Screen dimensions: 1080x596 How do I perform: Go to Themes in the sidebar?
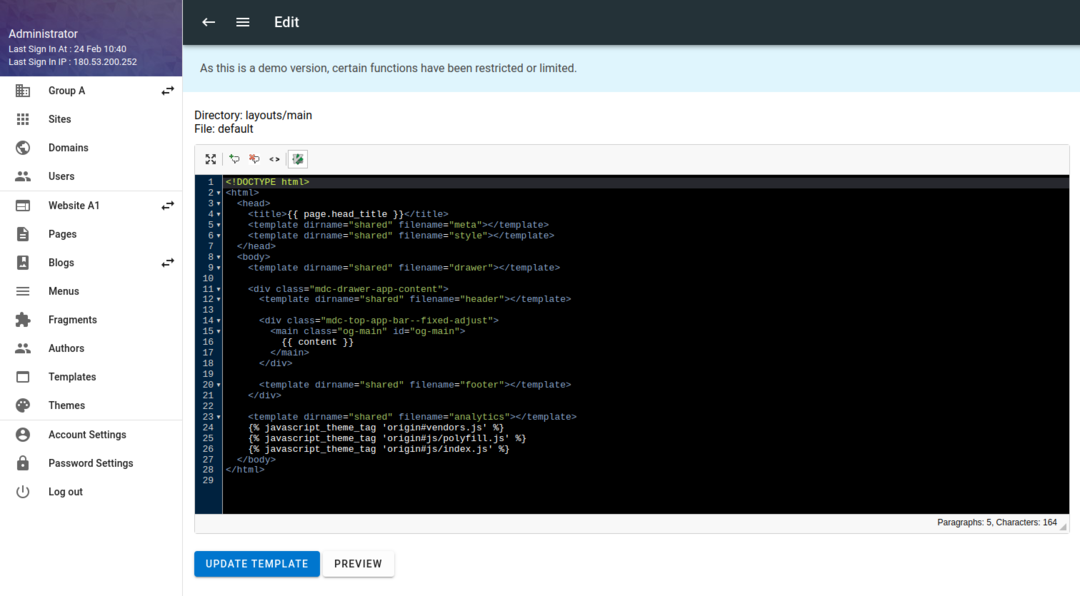[66, 406]
